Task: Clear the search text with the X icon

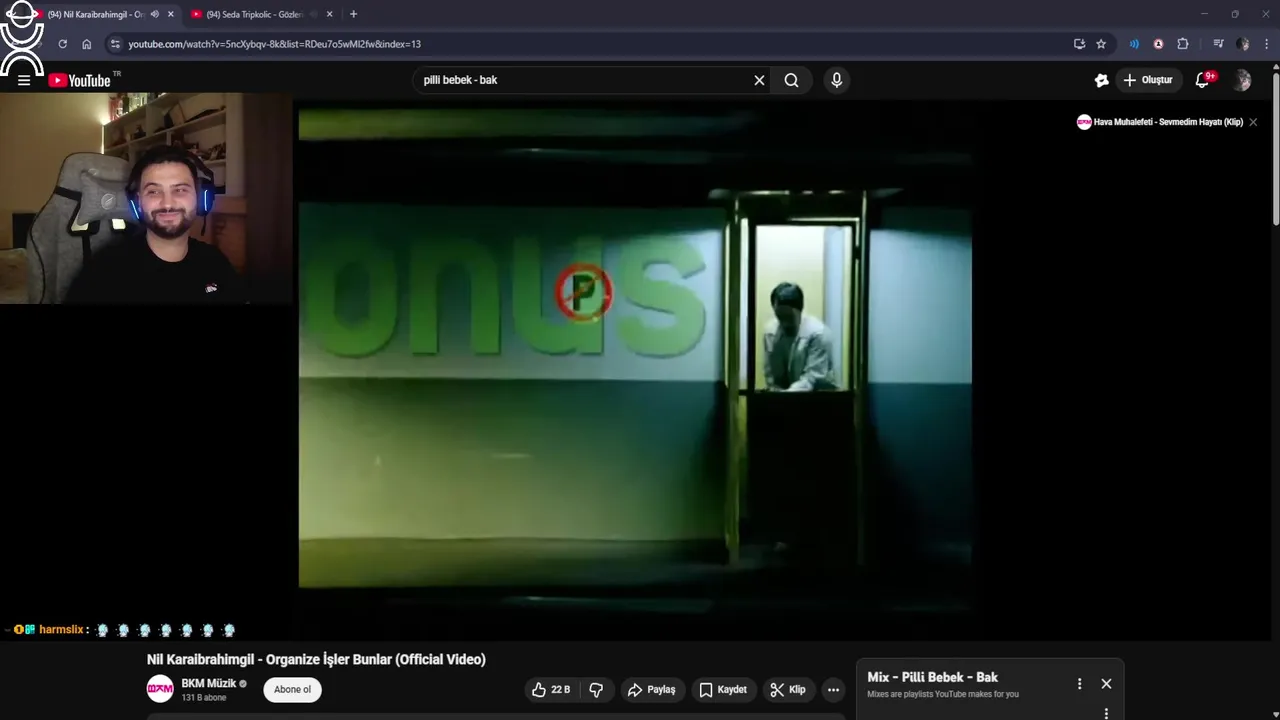Action: coord(759,80)
